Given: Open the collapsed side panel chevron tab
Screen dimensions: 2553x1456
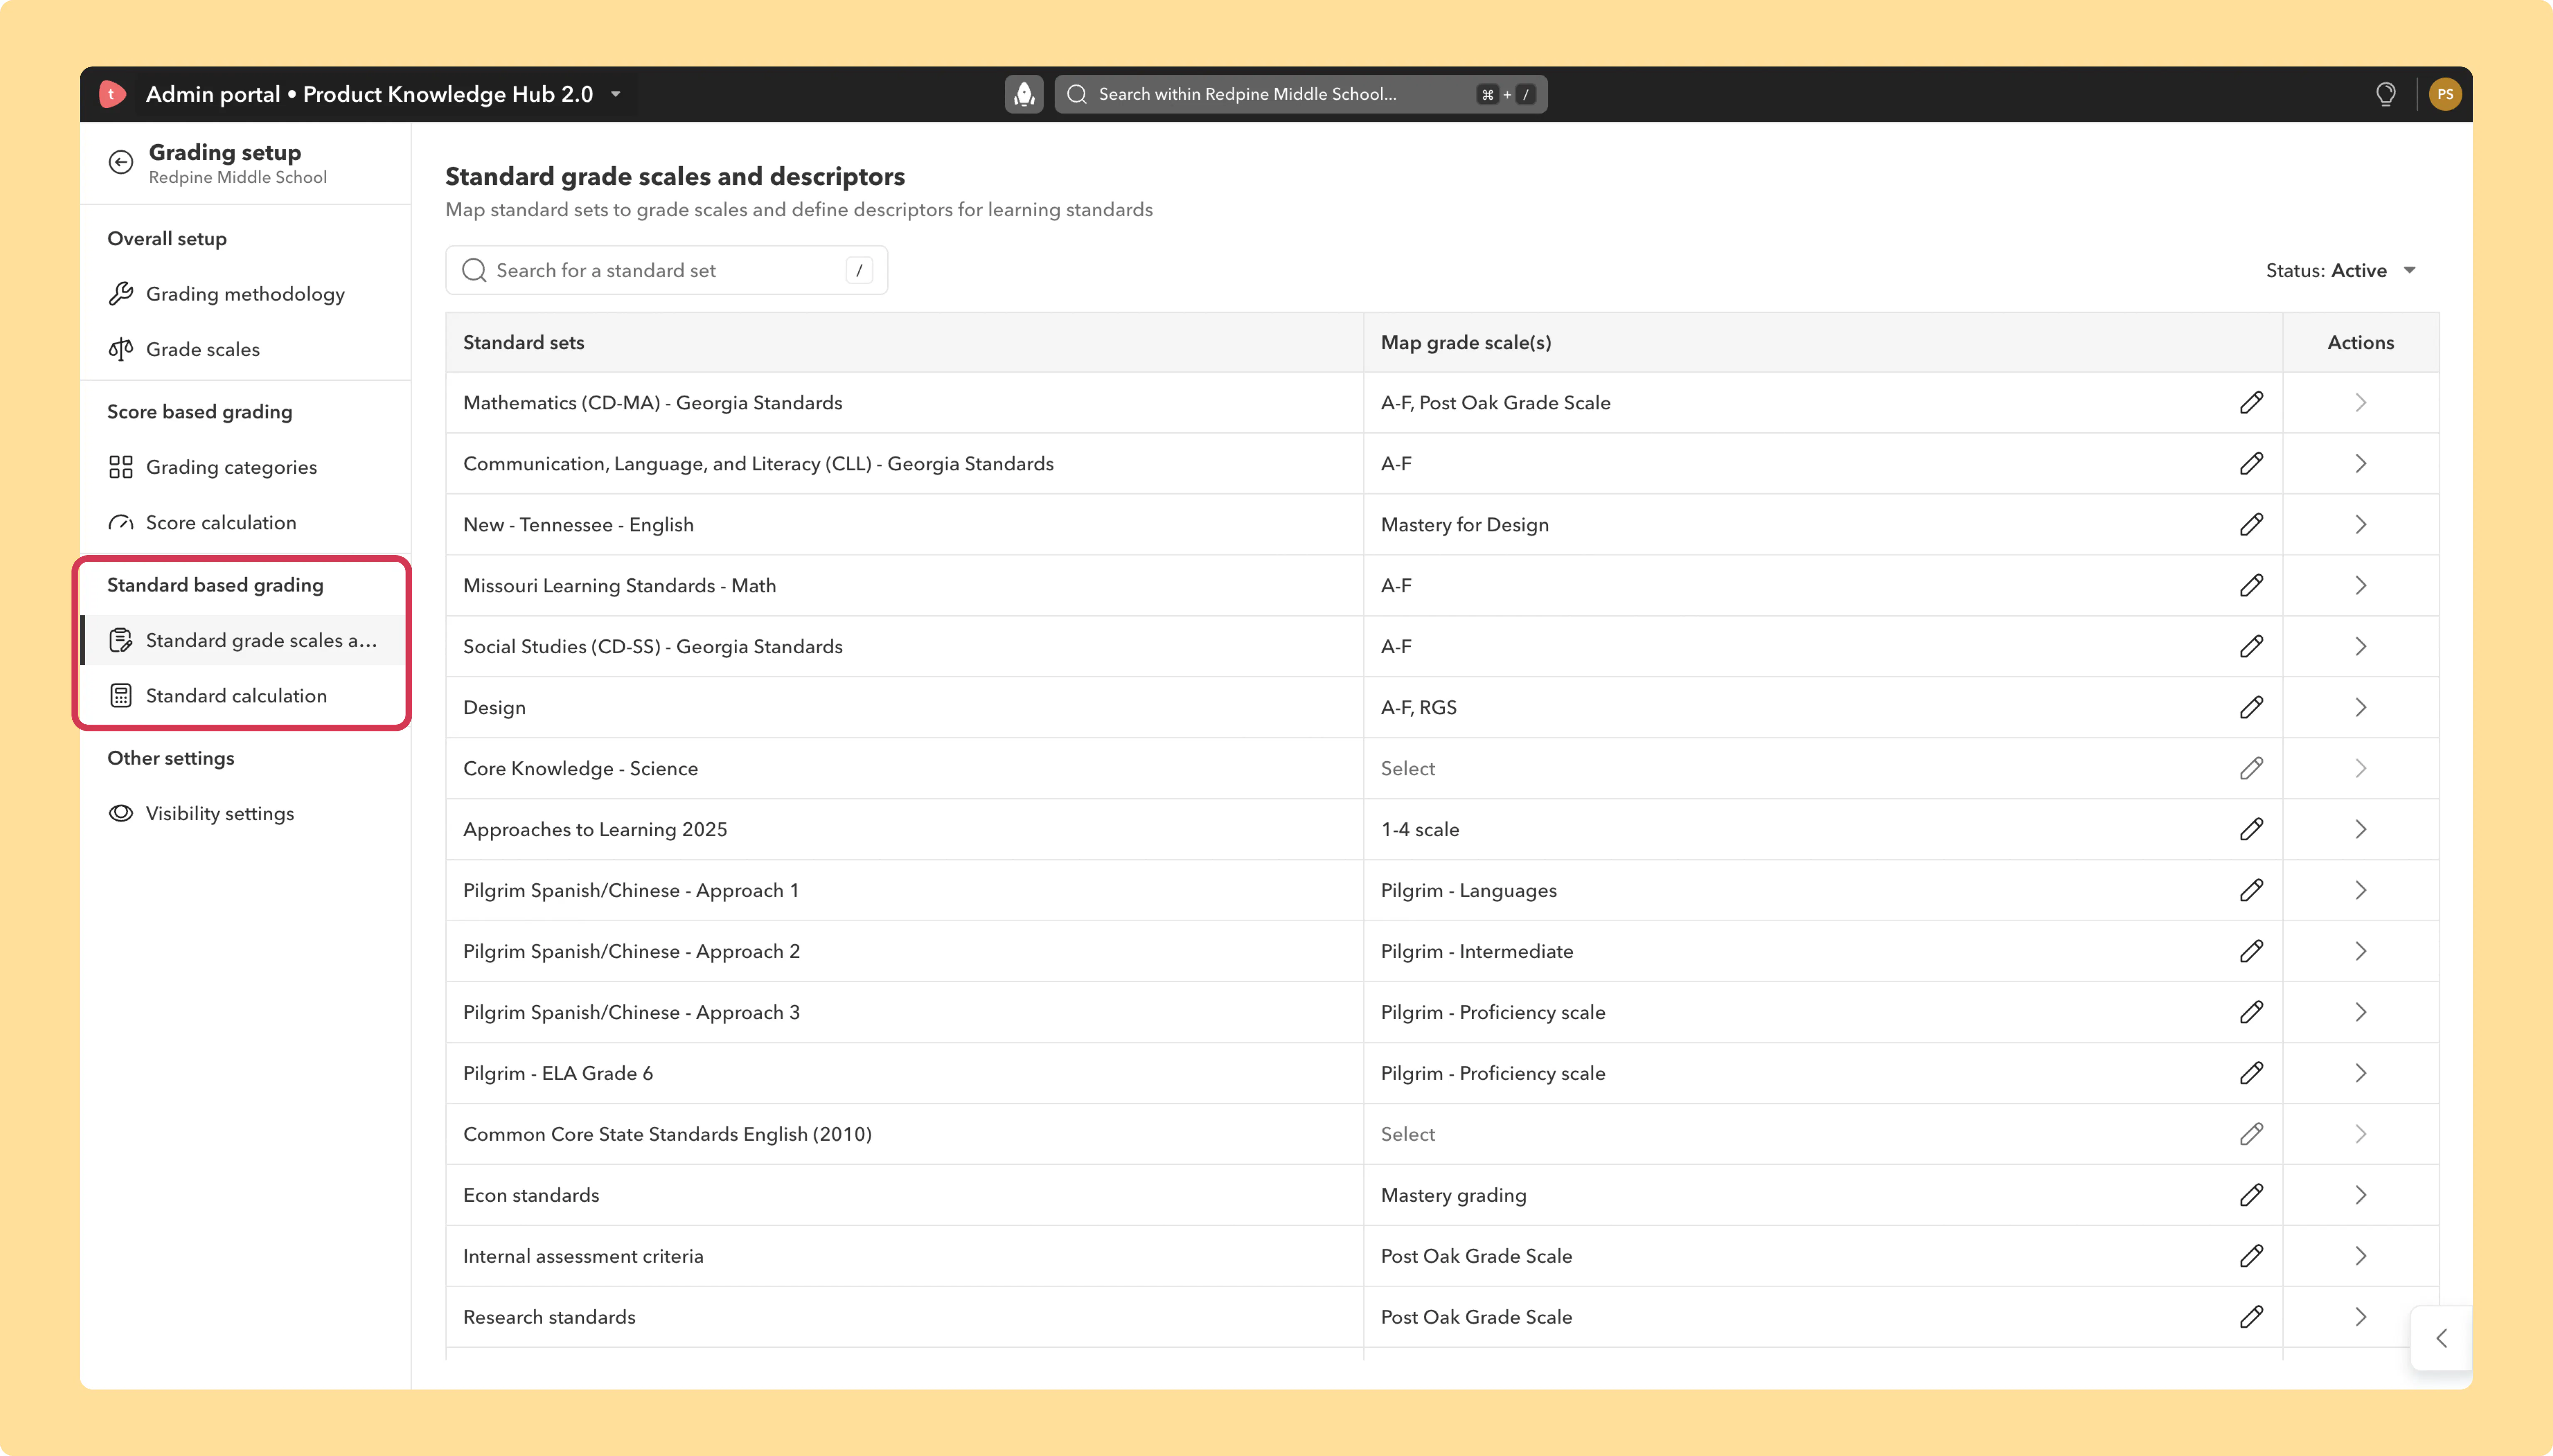Looking at the screenshot, I should [x=2442, y=1339].
